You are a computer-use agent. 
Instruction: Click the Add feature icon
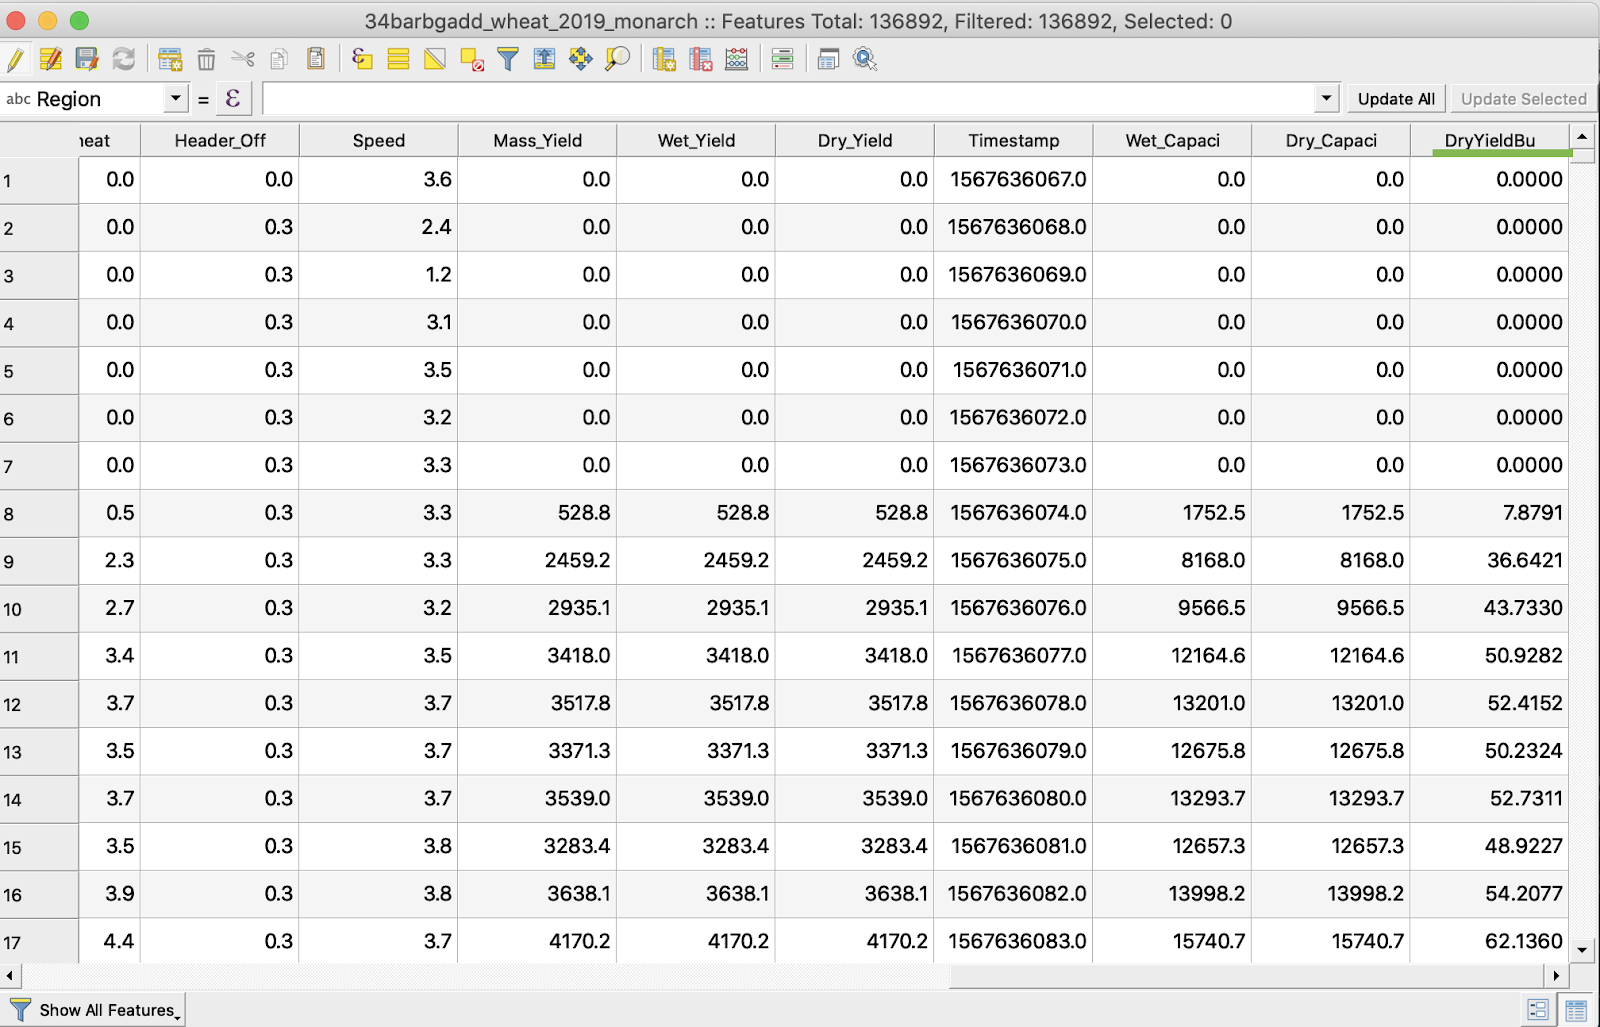(x=170, y=59)
